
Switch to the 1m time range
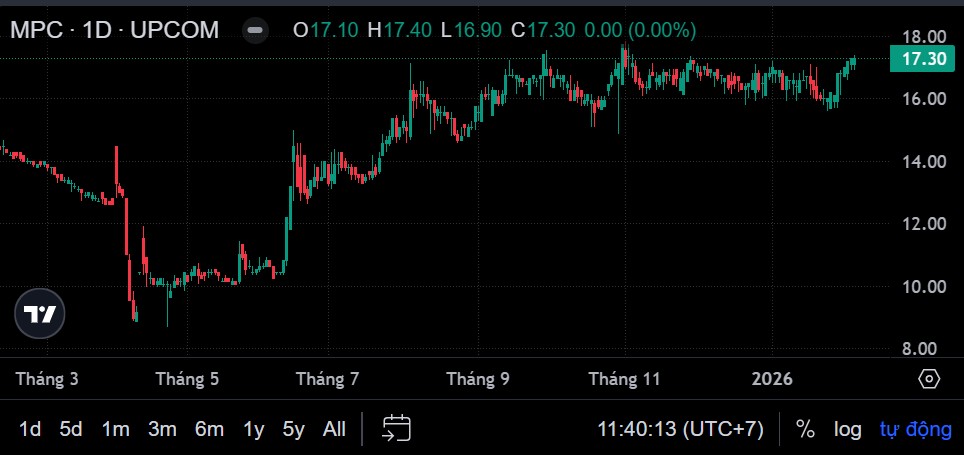point(115,429)
